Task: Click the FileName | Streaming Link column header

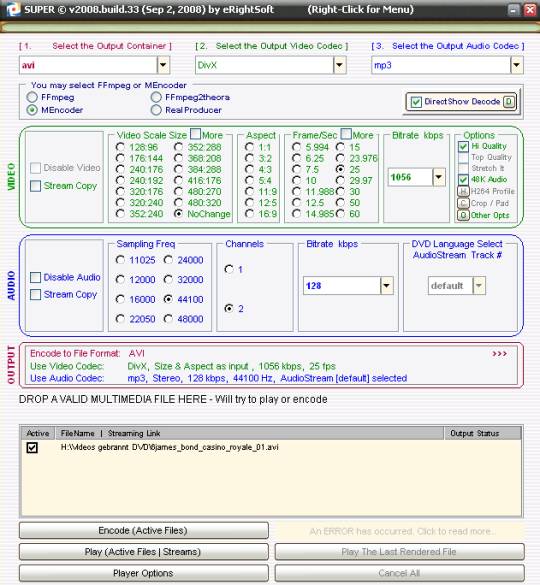Action: point(250,434)
